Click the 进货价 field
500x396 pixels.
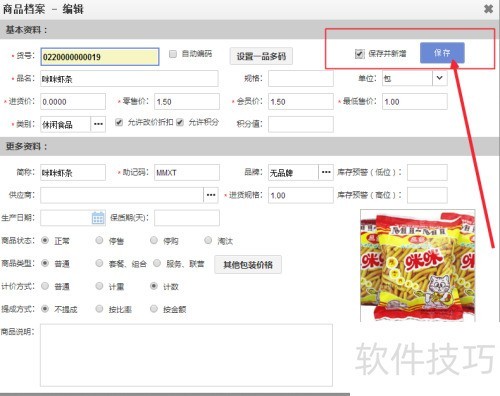(73, 101)
